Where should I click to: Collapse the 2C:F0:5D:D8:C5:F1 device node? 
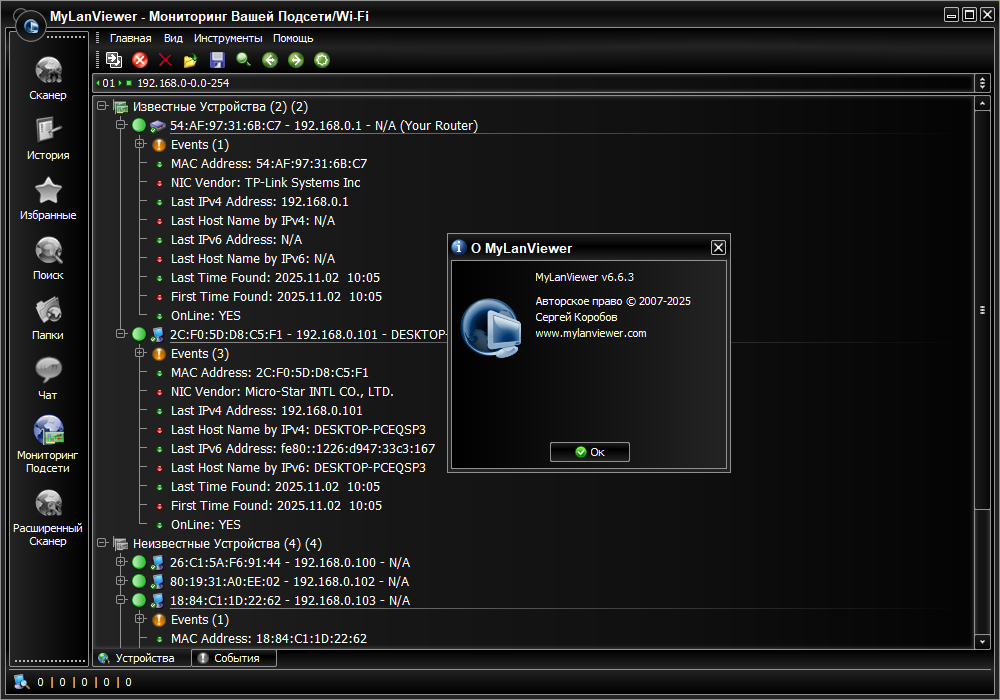121,333
